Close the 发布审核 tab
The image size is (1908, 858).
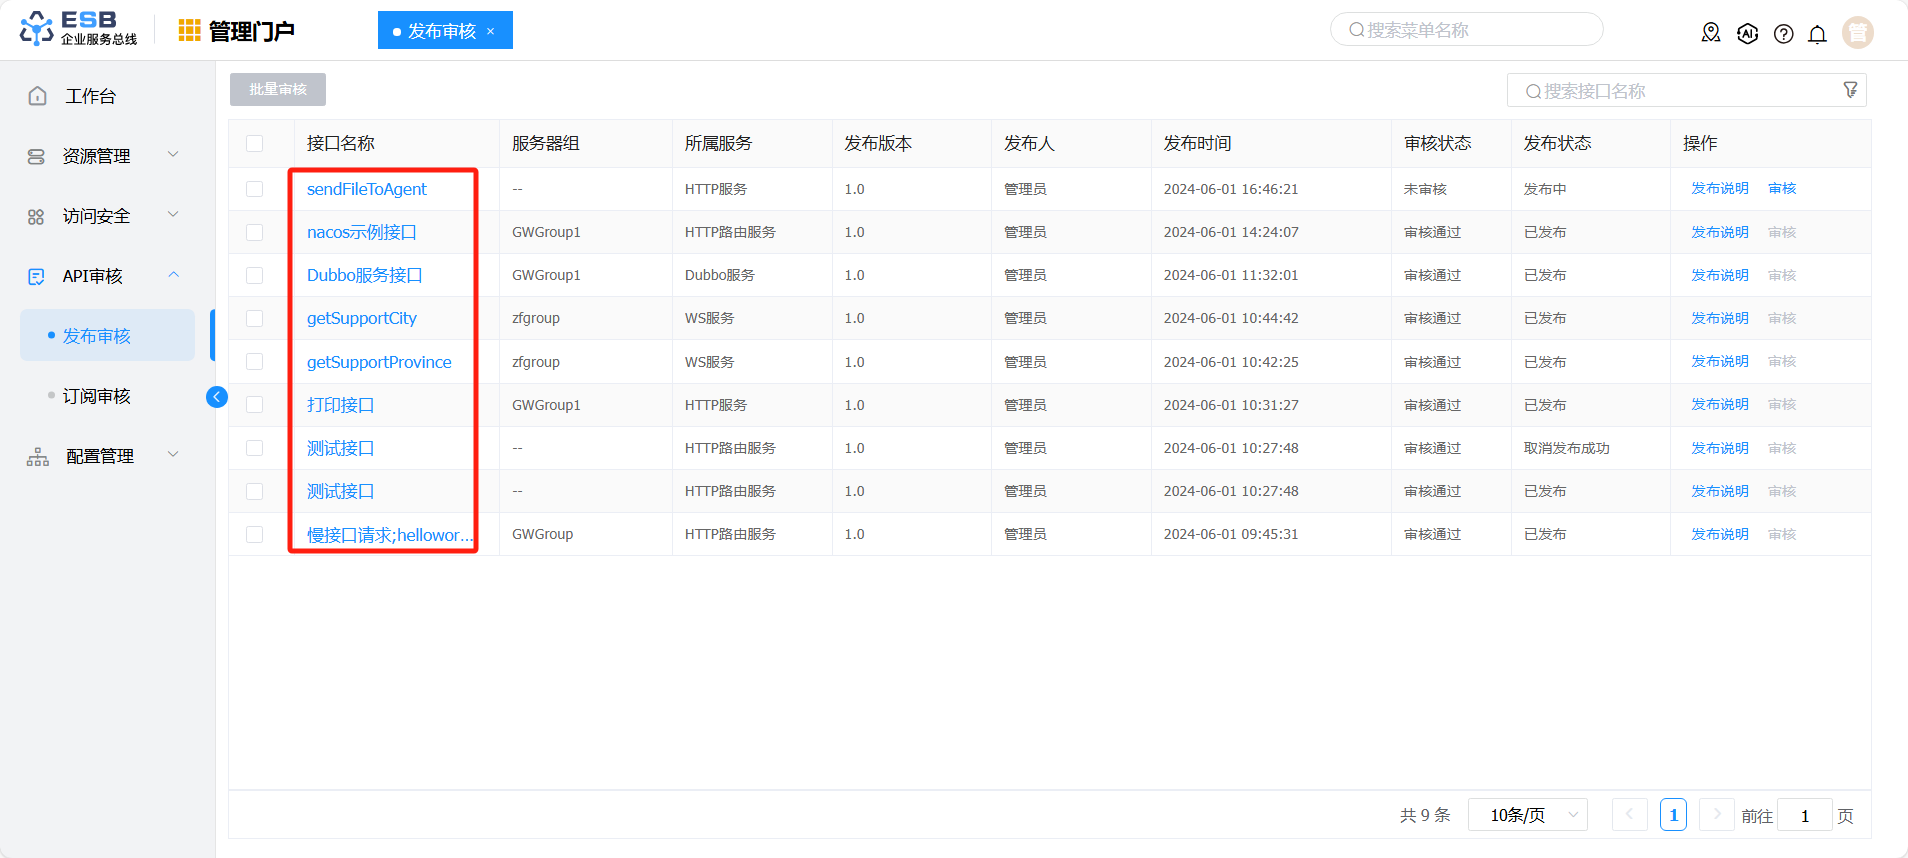491,31
